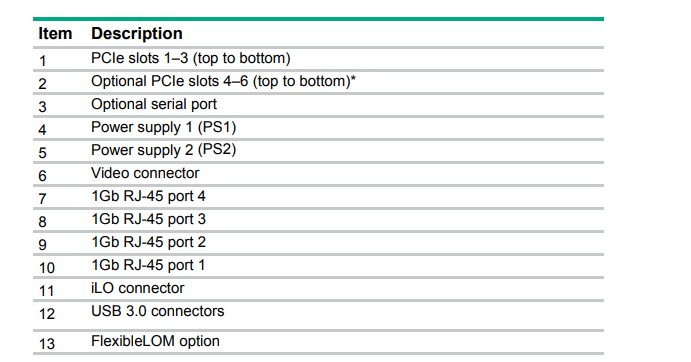The image size is (691, 362).
Task: Select the 'iLO connector' entry
Action: click(x=137, y=288)
